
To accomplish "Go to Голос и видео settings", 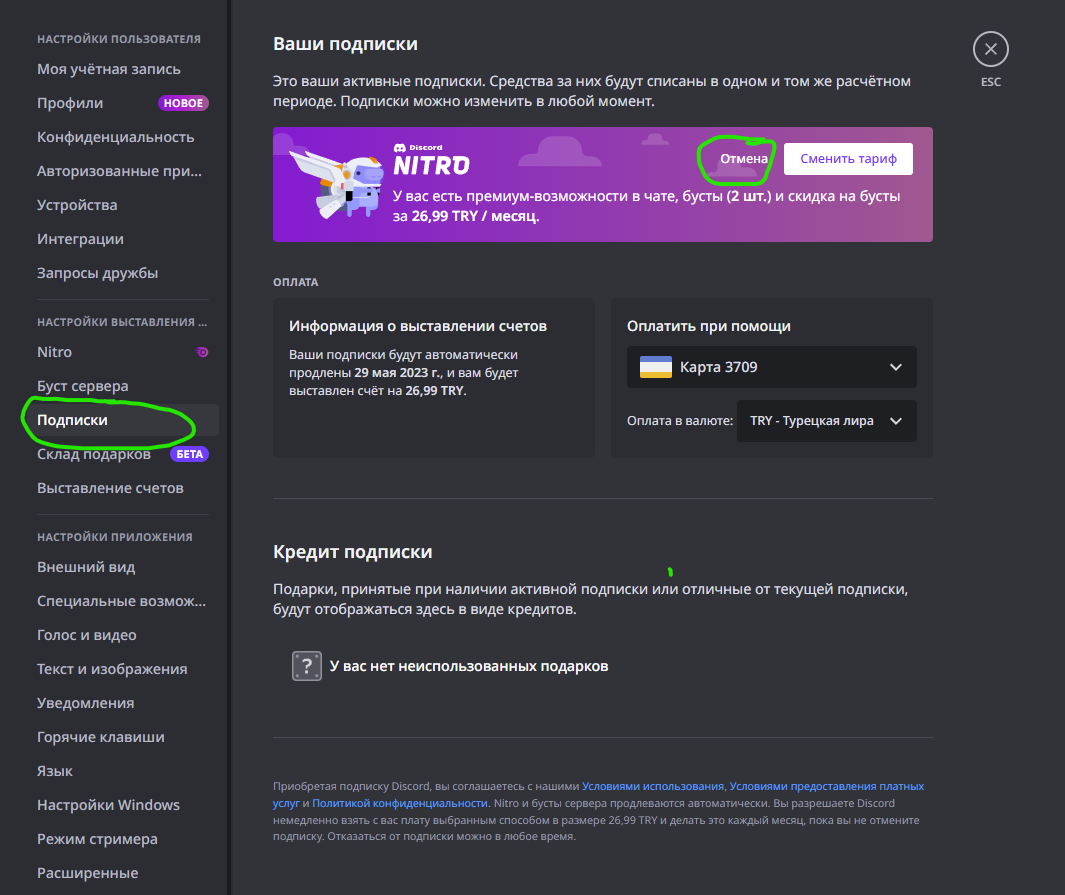I will coord(86,635).
